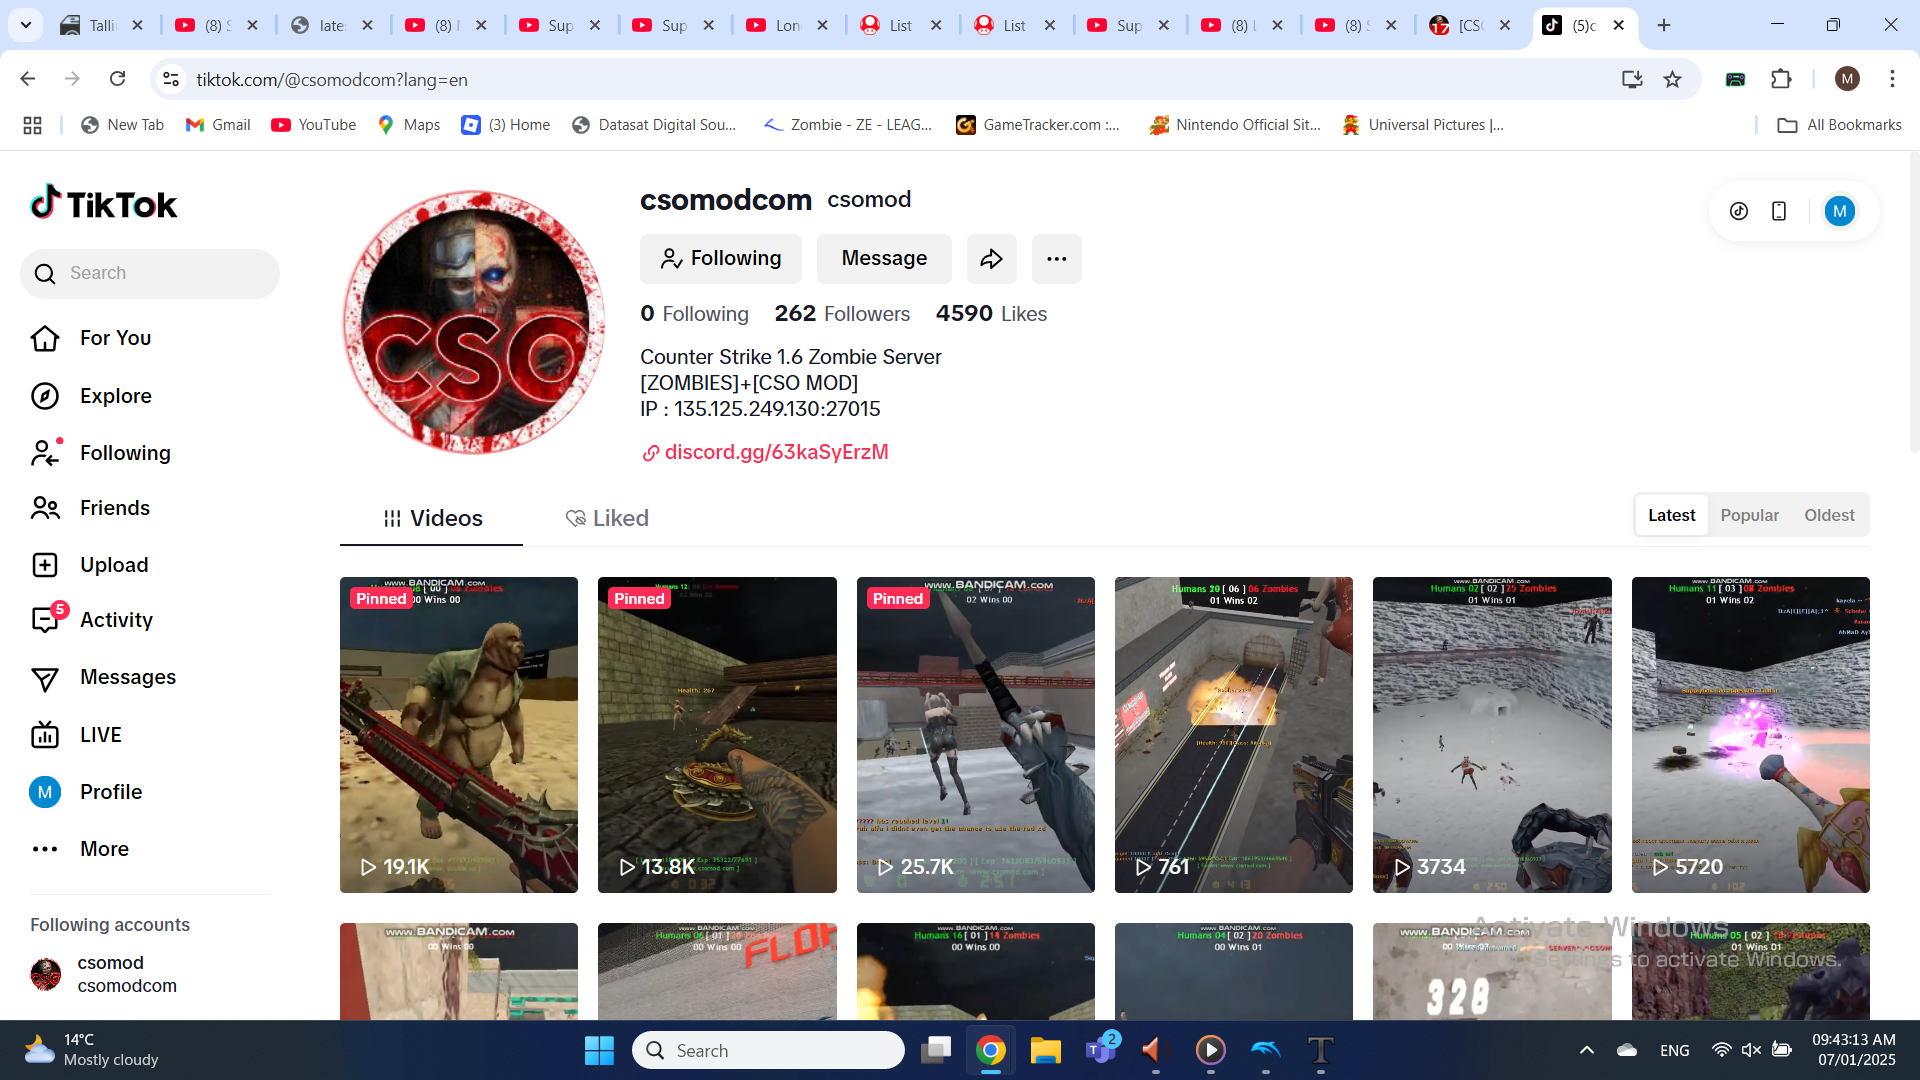1920x1080 pixels.
Task: Select the Videos tab
Action: point(432,518)
